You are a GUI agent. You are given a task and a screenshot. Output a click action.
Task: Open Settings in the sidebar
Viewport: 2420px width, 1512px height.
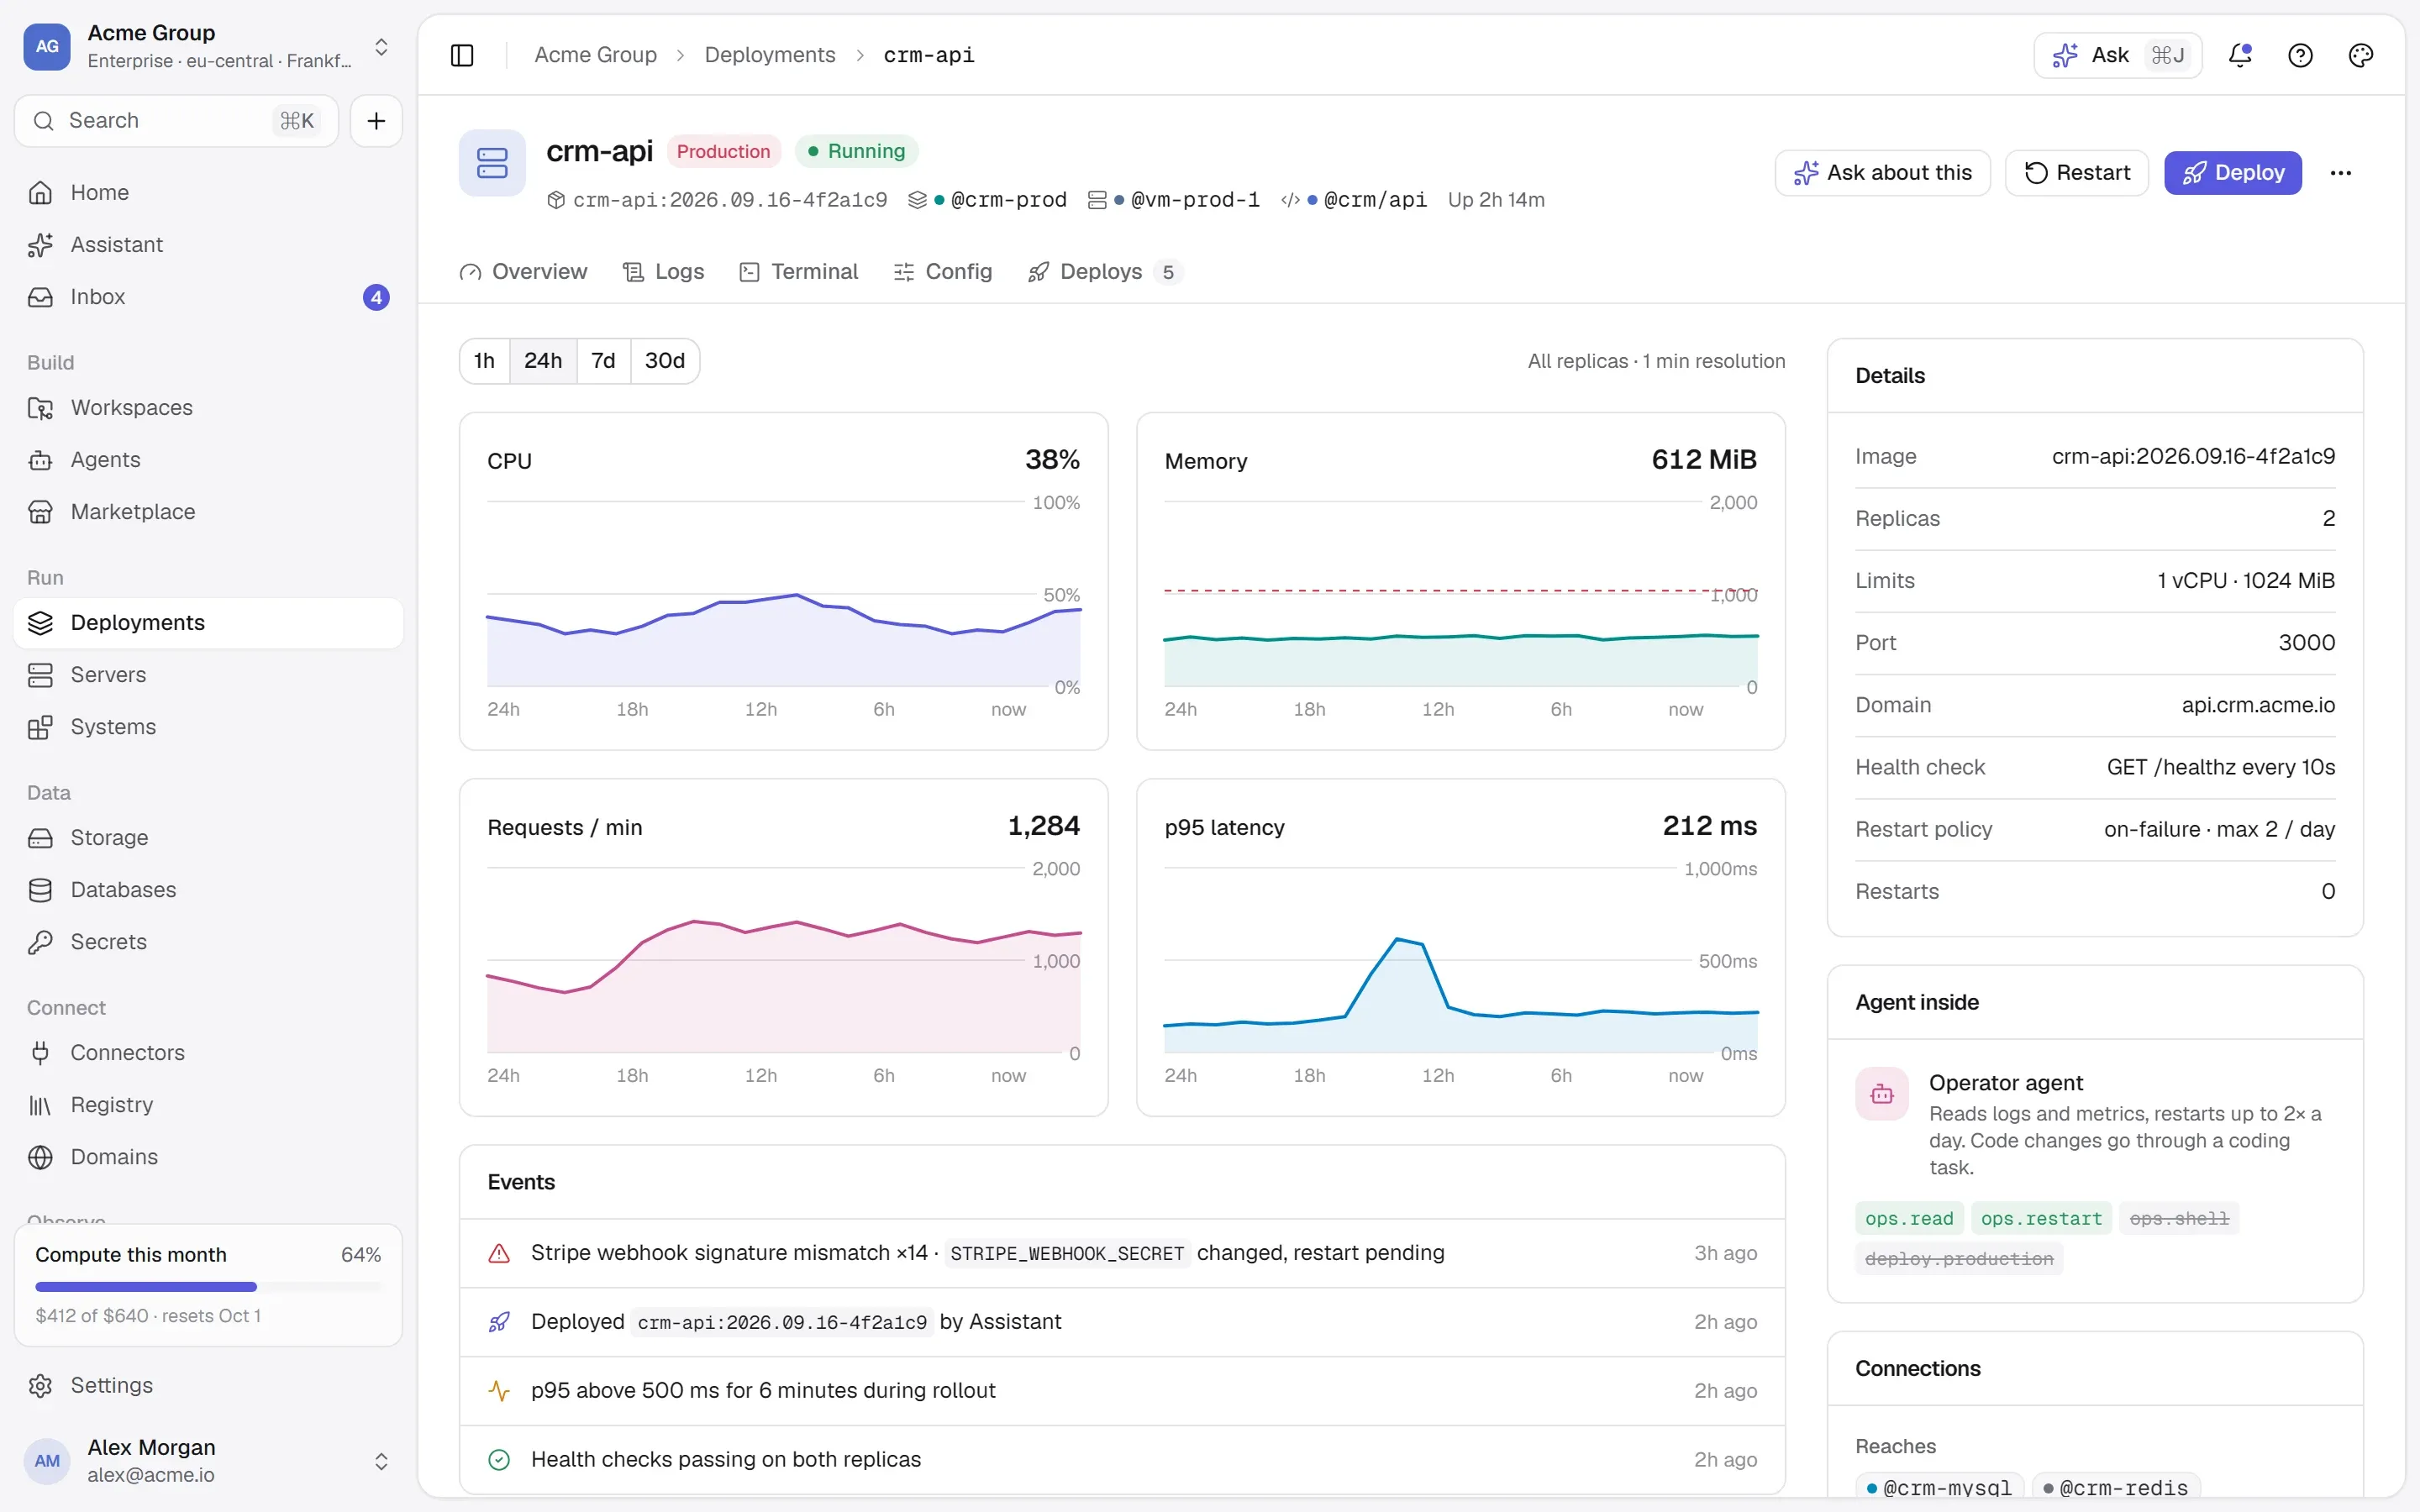tap(208, 1386)
